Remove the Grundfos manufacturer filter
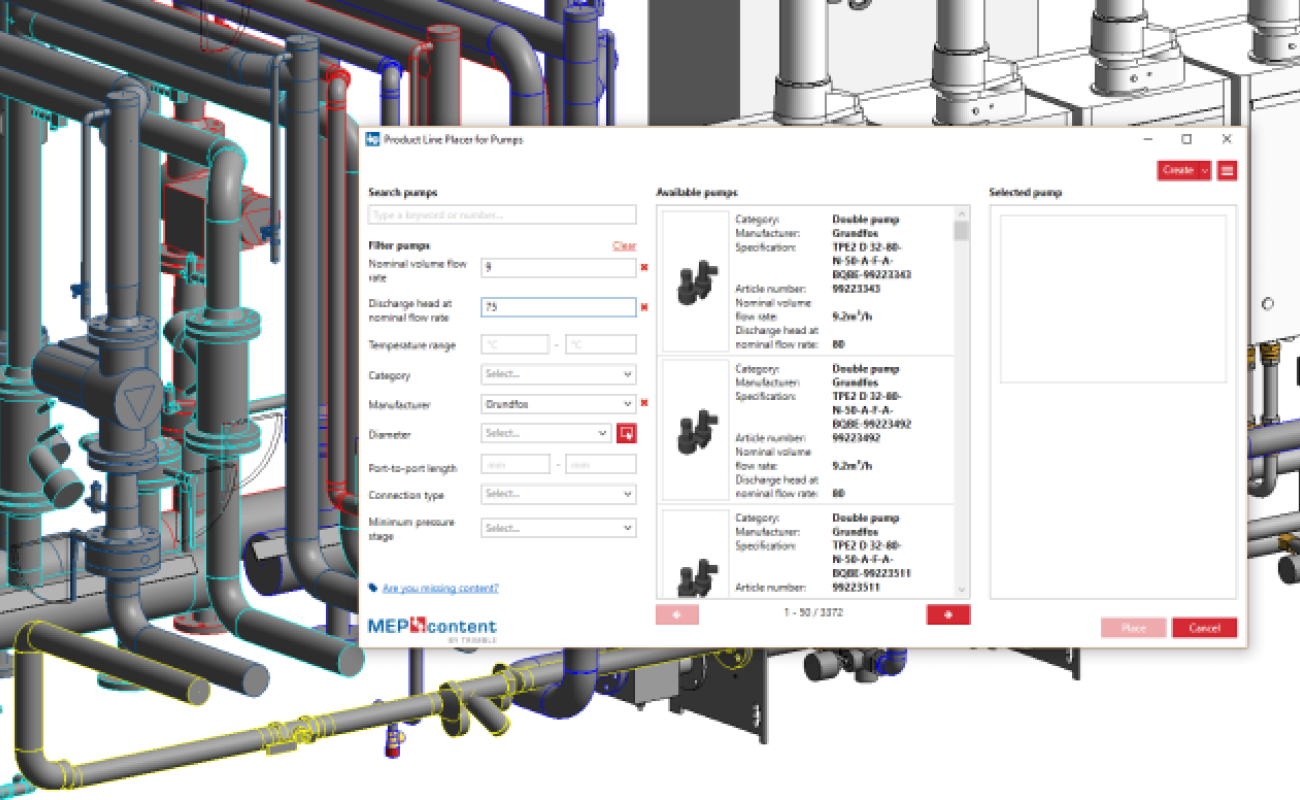 [644, 403]
